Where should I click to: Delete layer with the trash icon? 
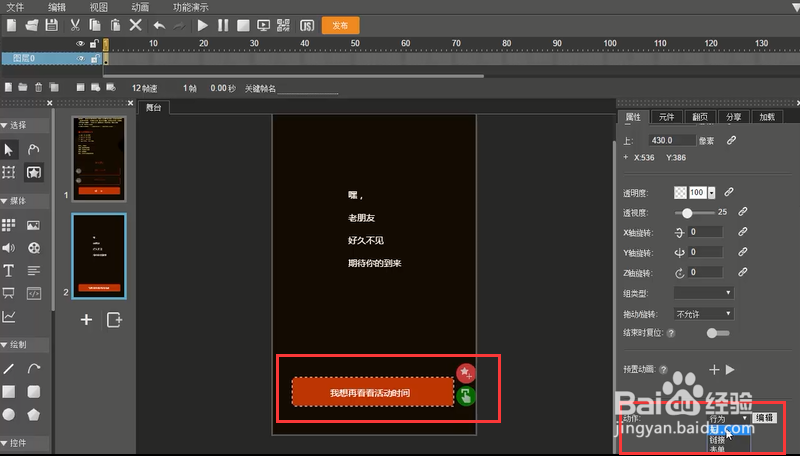[38, 87]
